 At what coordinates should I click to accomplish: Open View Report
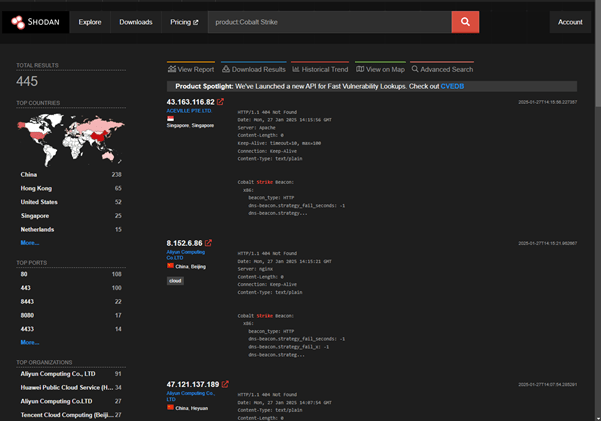point(190,69)
